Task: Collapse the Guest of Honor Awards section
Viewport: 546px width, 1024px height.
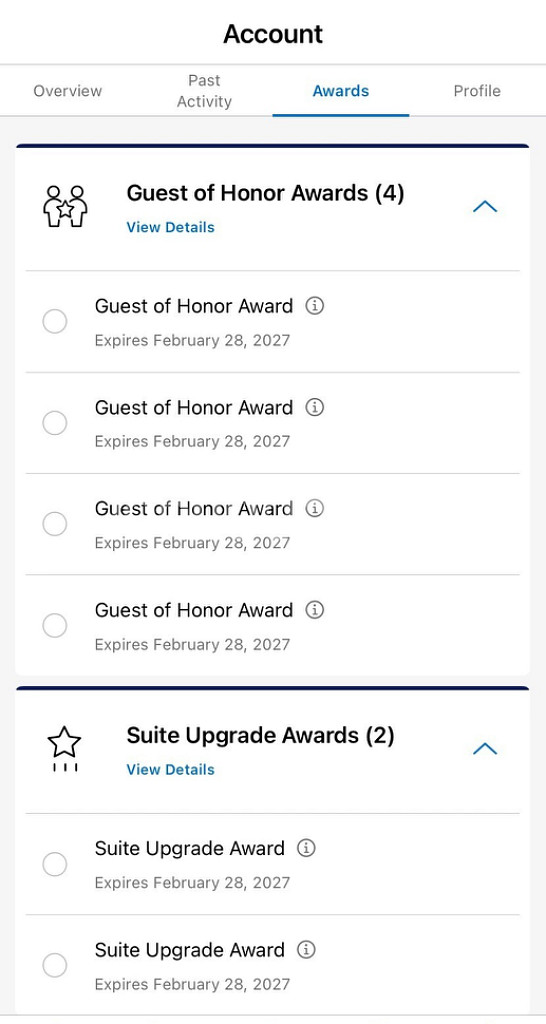Action: 485,207
